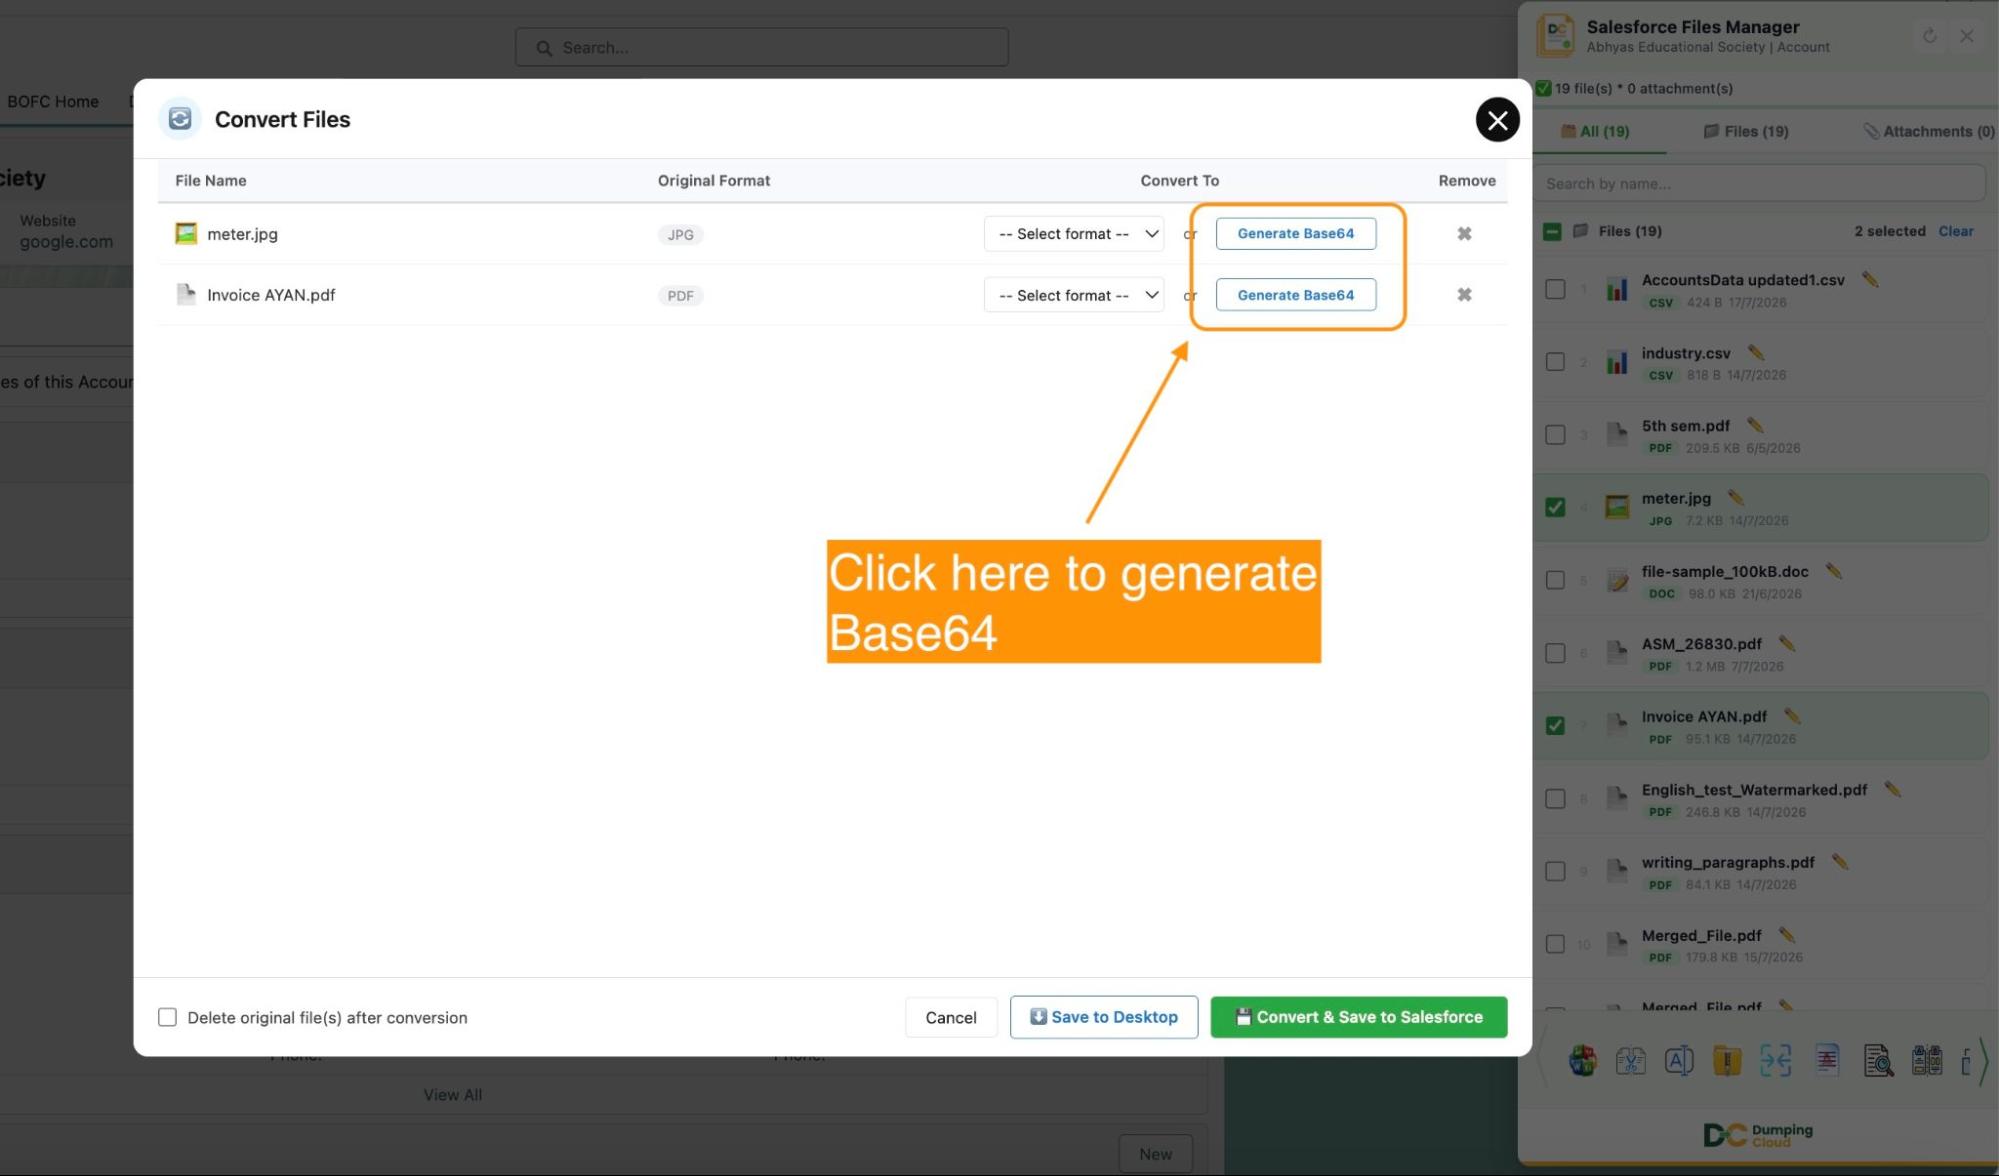Click the pencil rename icon for file-sample_100kB.doc
This screenshot has width=1999, height=1176.
(1833, 570)
